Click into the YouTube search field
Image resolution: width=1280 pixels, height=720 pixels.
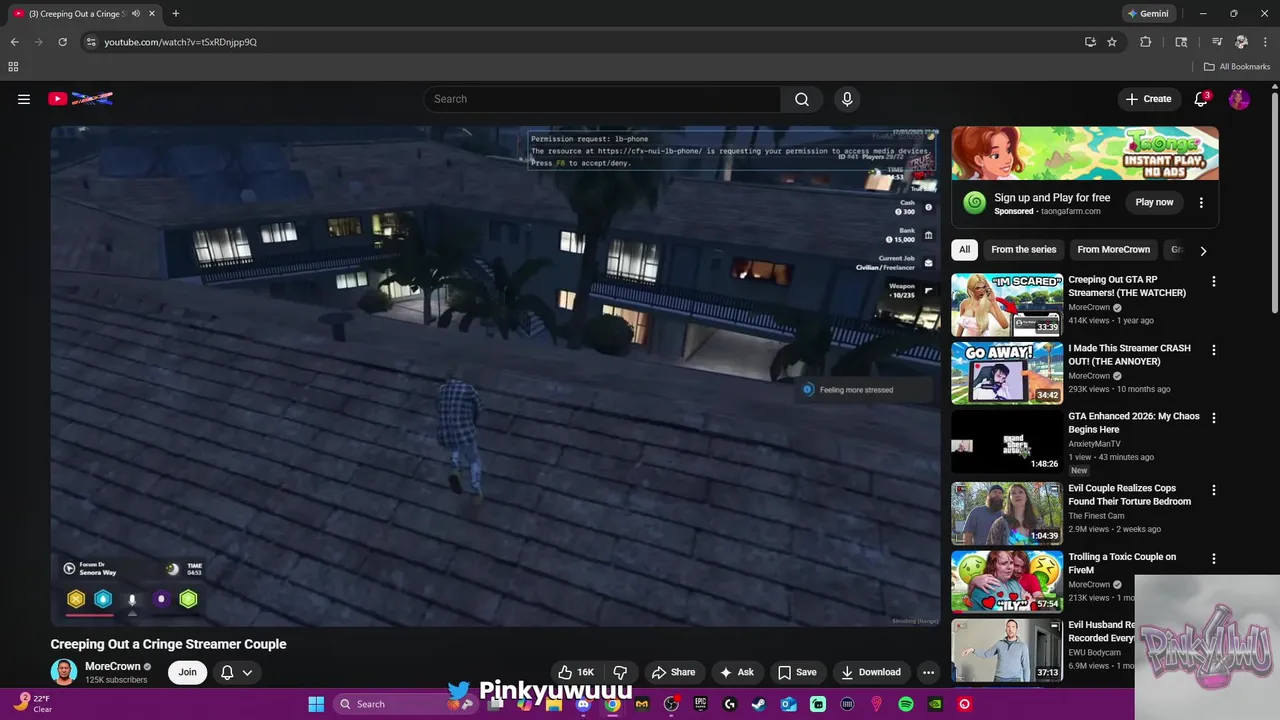coord(602,99)
